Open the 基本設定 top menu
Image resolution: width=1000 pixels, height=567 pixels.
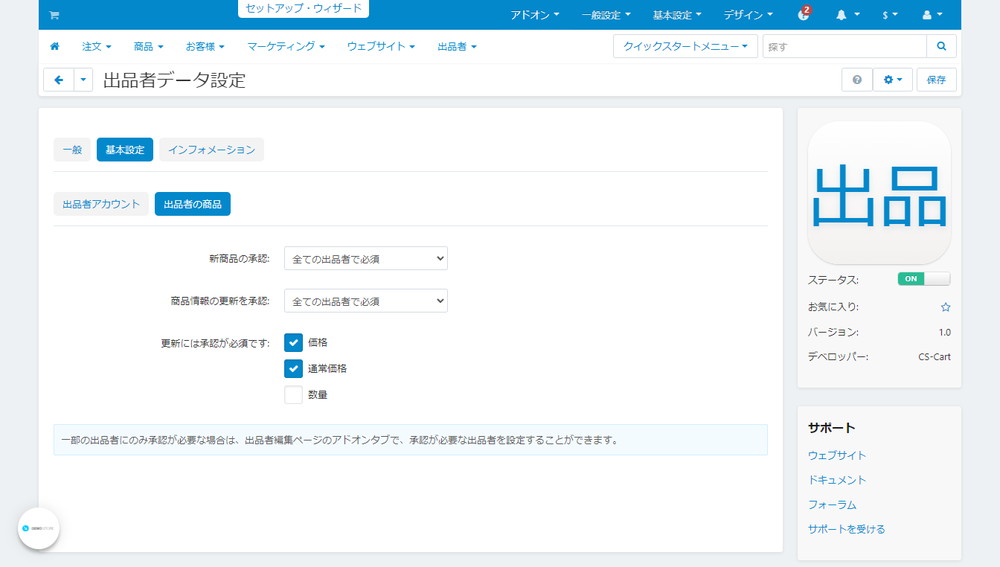coord(677,15)
